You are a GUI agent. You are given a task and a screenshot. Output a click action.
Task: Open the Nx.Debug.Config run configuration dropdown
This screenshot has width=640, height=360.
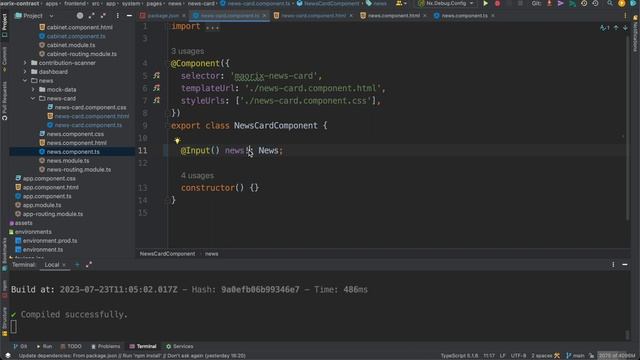446,3
